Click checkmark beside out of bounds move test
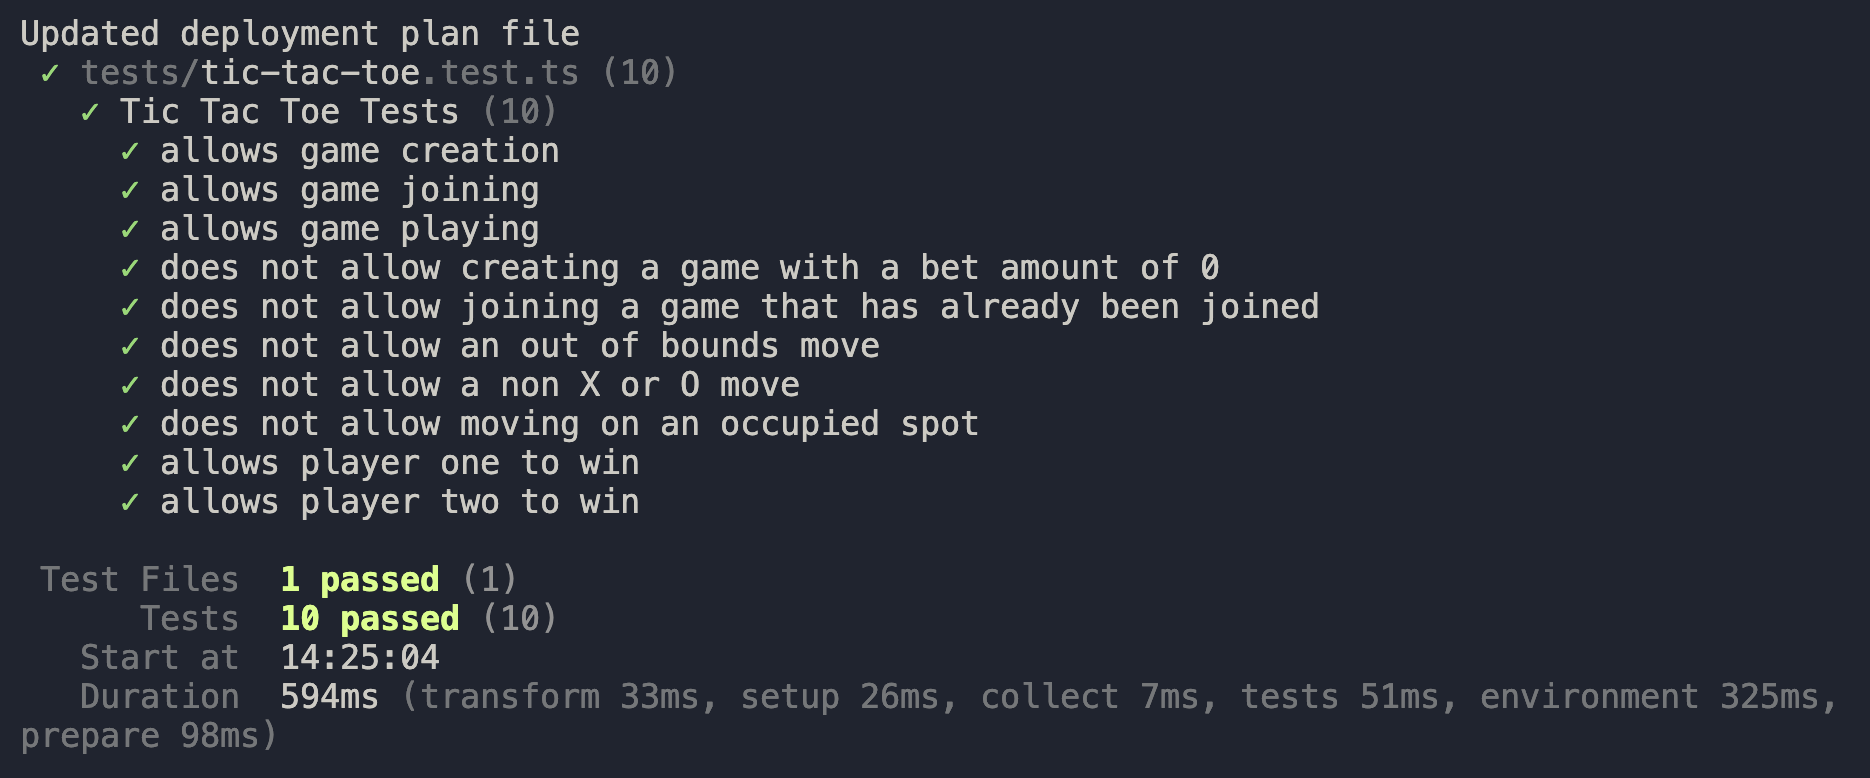Image resolution: width=1870 pixels, height=778 pixels. pos(129,347)
